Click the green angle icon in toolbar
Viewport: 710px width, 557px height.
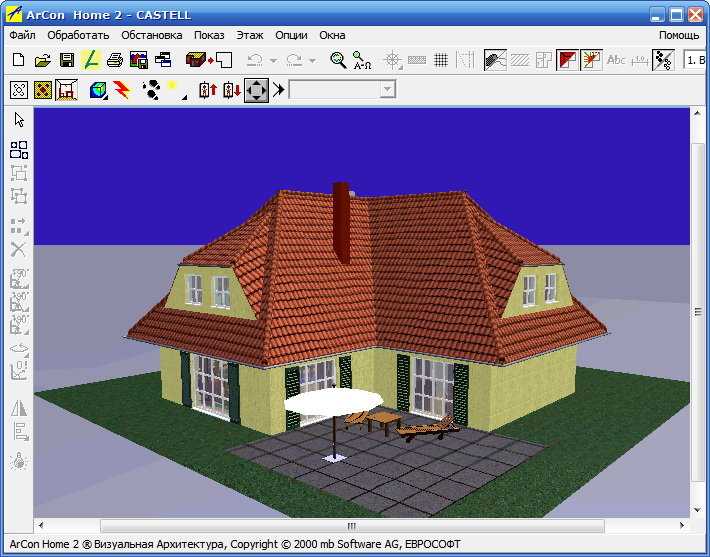pos(91,60)
